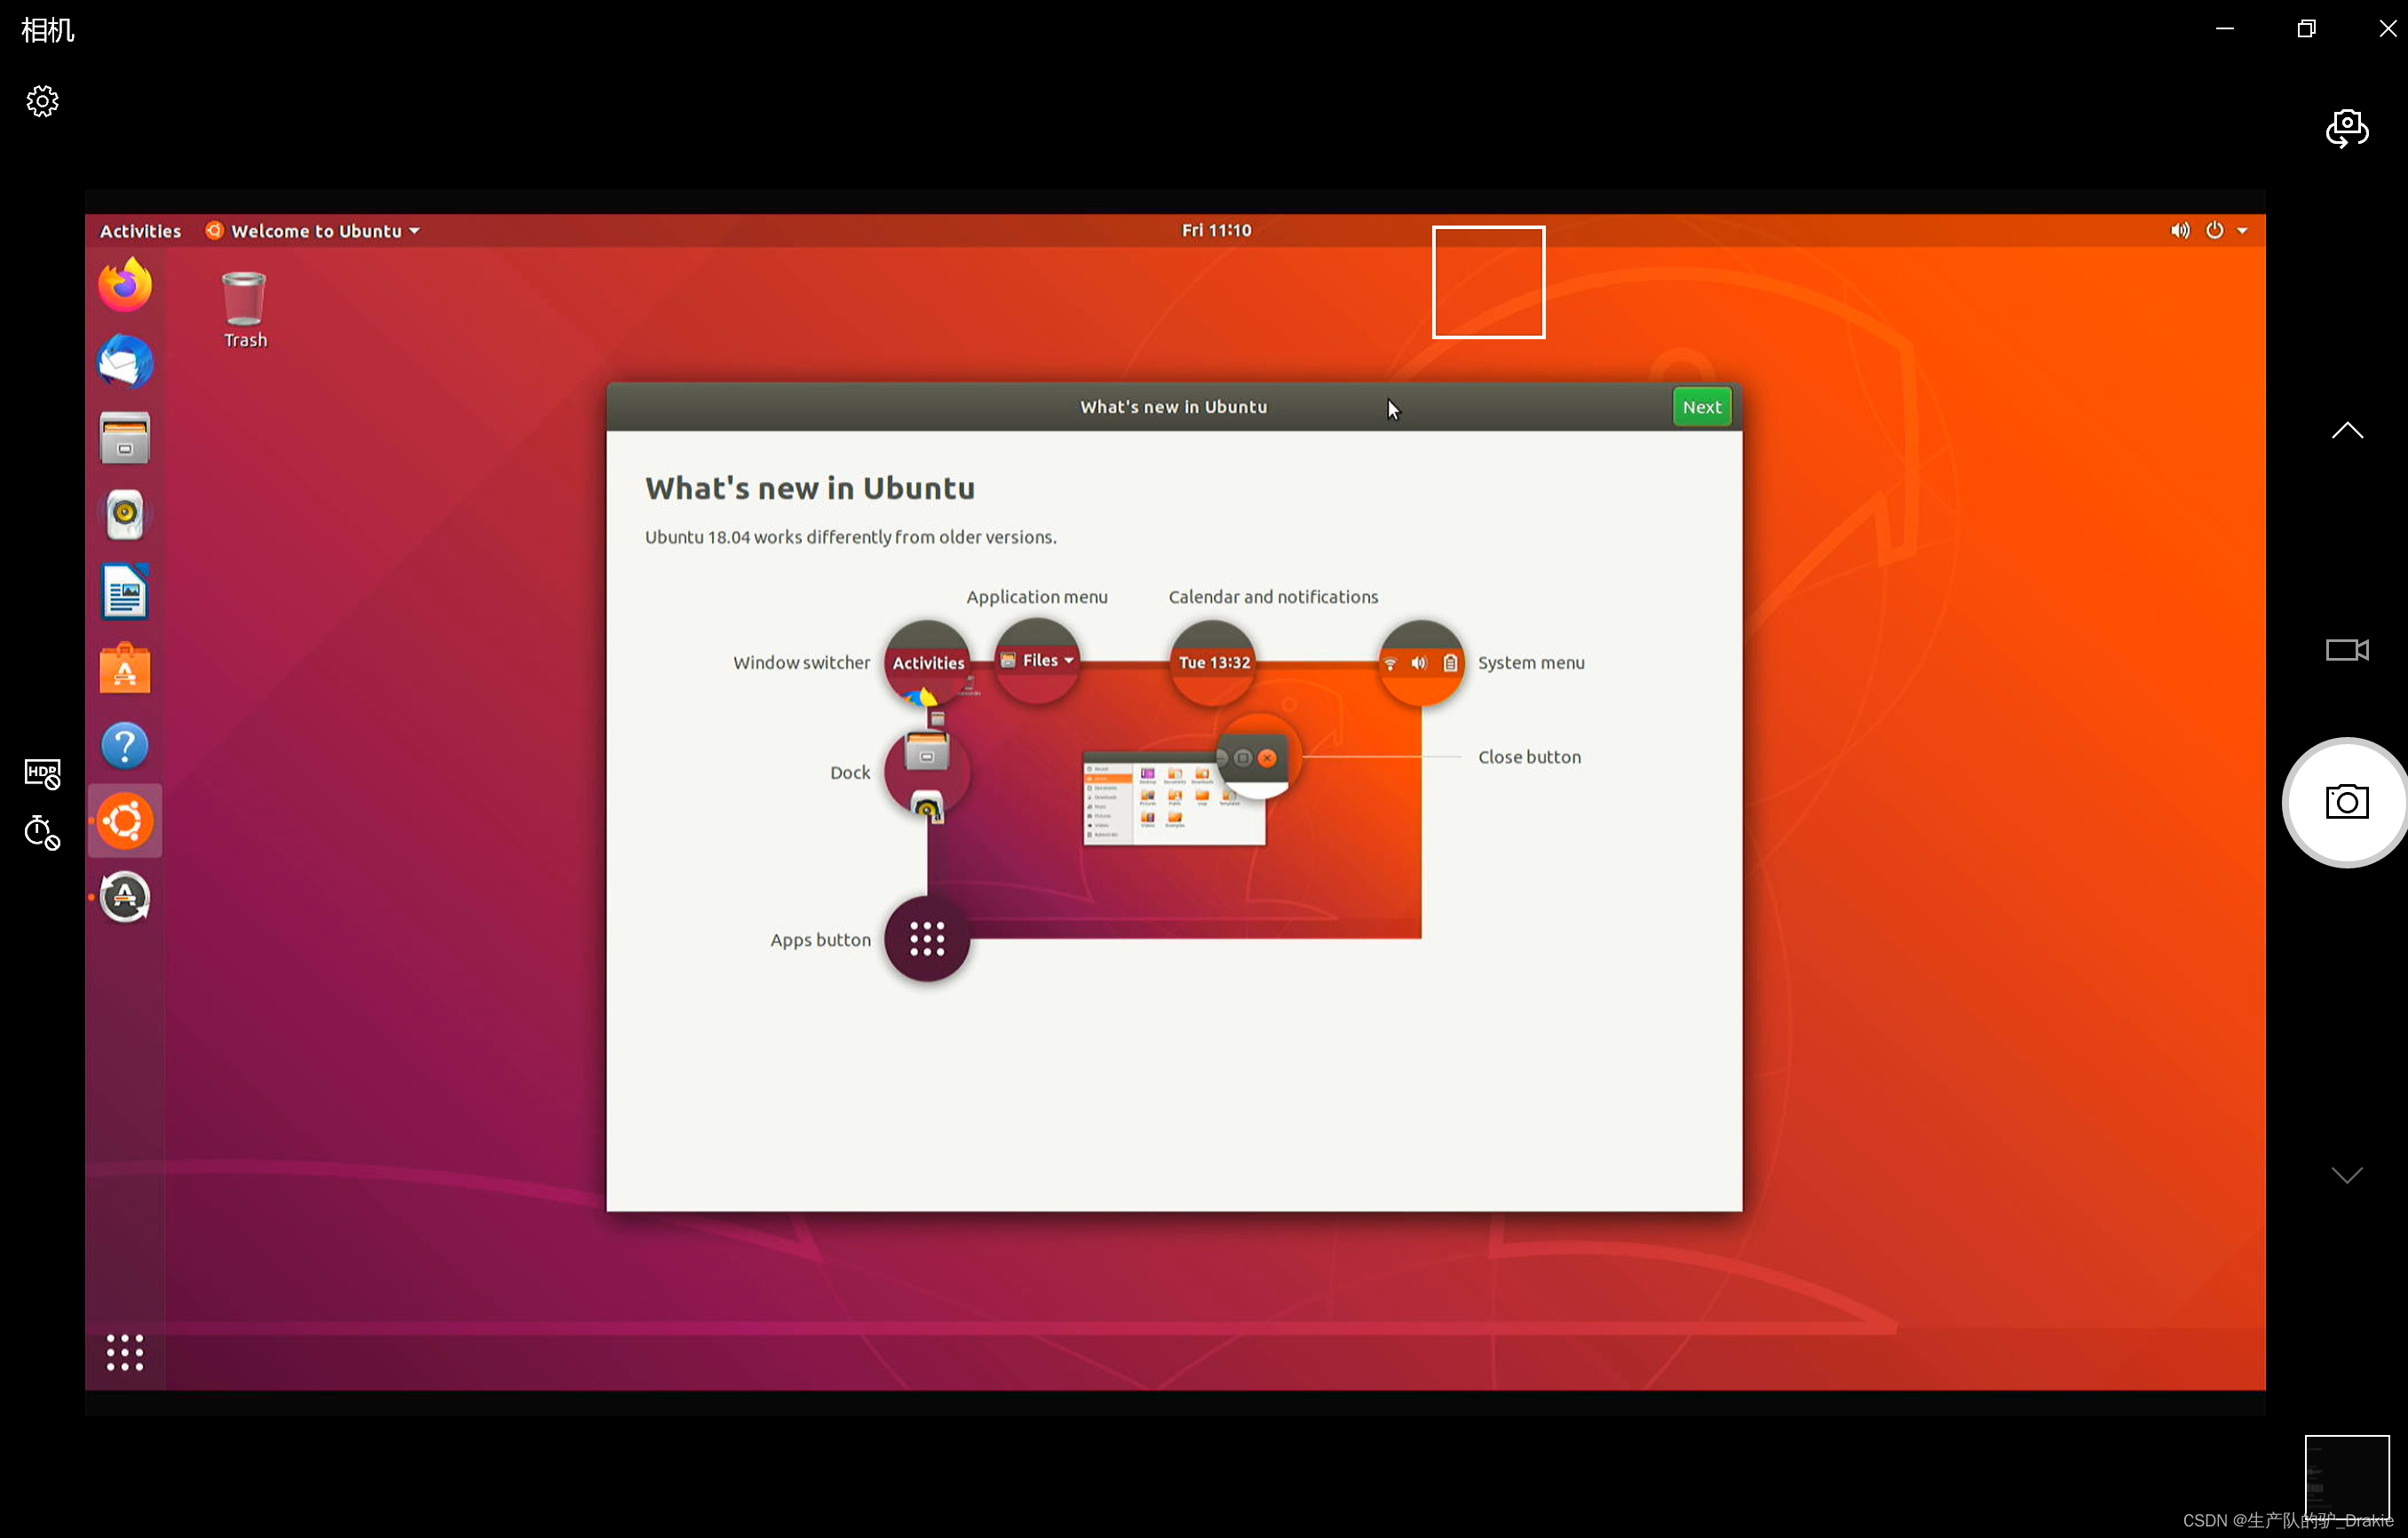This screenshot has width=2408, height=1538.
Task: Go to the previous camera mode chevron up
Action: point(2346,431)
